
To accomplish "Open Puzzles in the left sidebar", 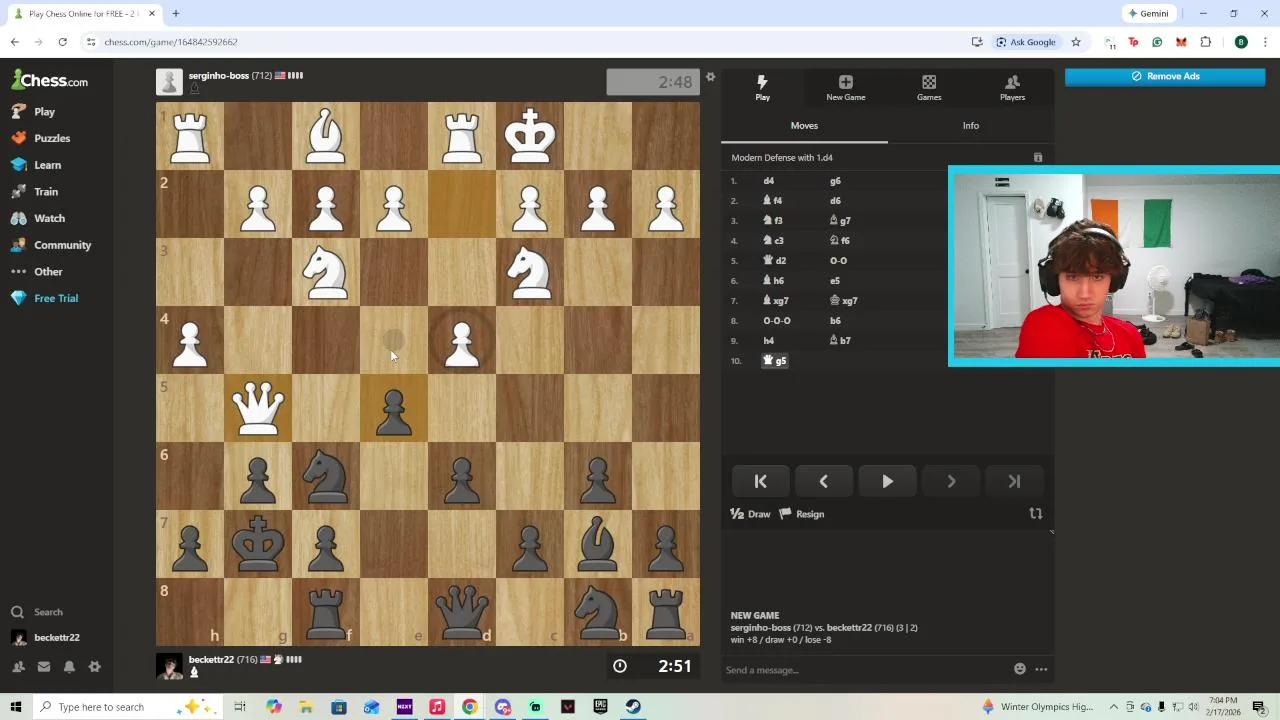I will point(40,138).
